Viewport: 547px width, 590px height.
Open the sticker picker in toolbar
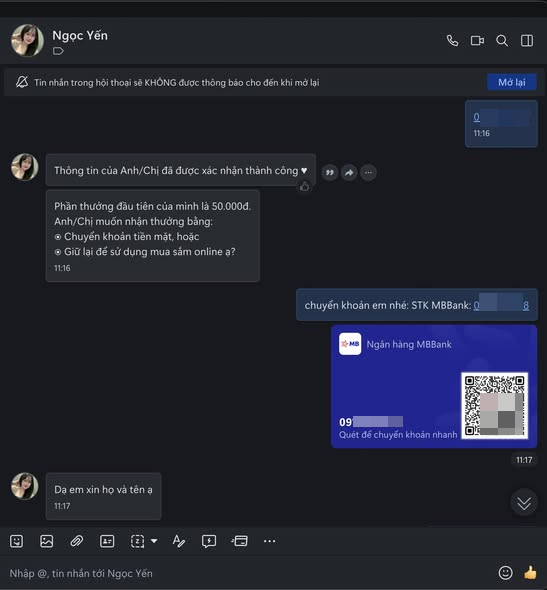click(x=17, y=541)
